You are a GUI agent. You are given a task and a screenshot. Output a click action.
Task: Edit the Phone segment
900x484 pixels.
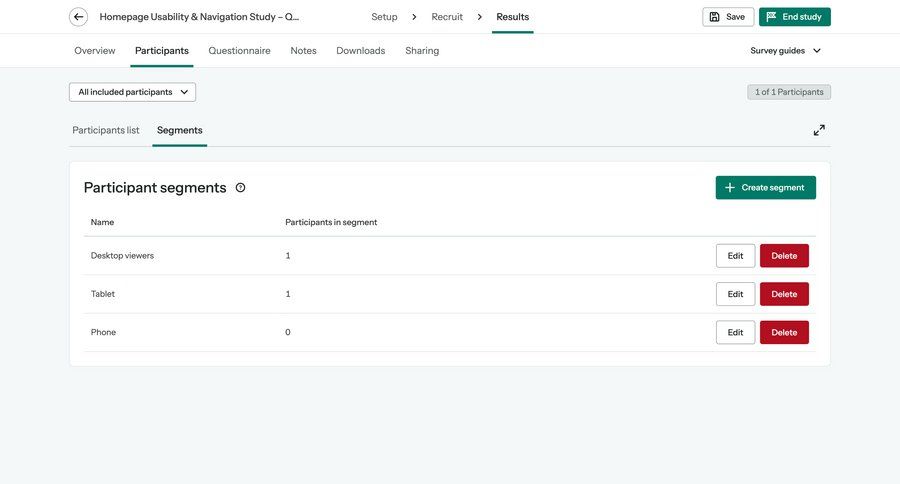click(x=735, y=332)
